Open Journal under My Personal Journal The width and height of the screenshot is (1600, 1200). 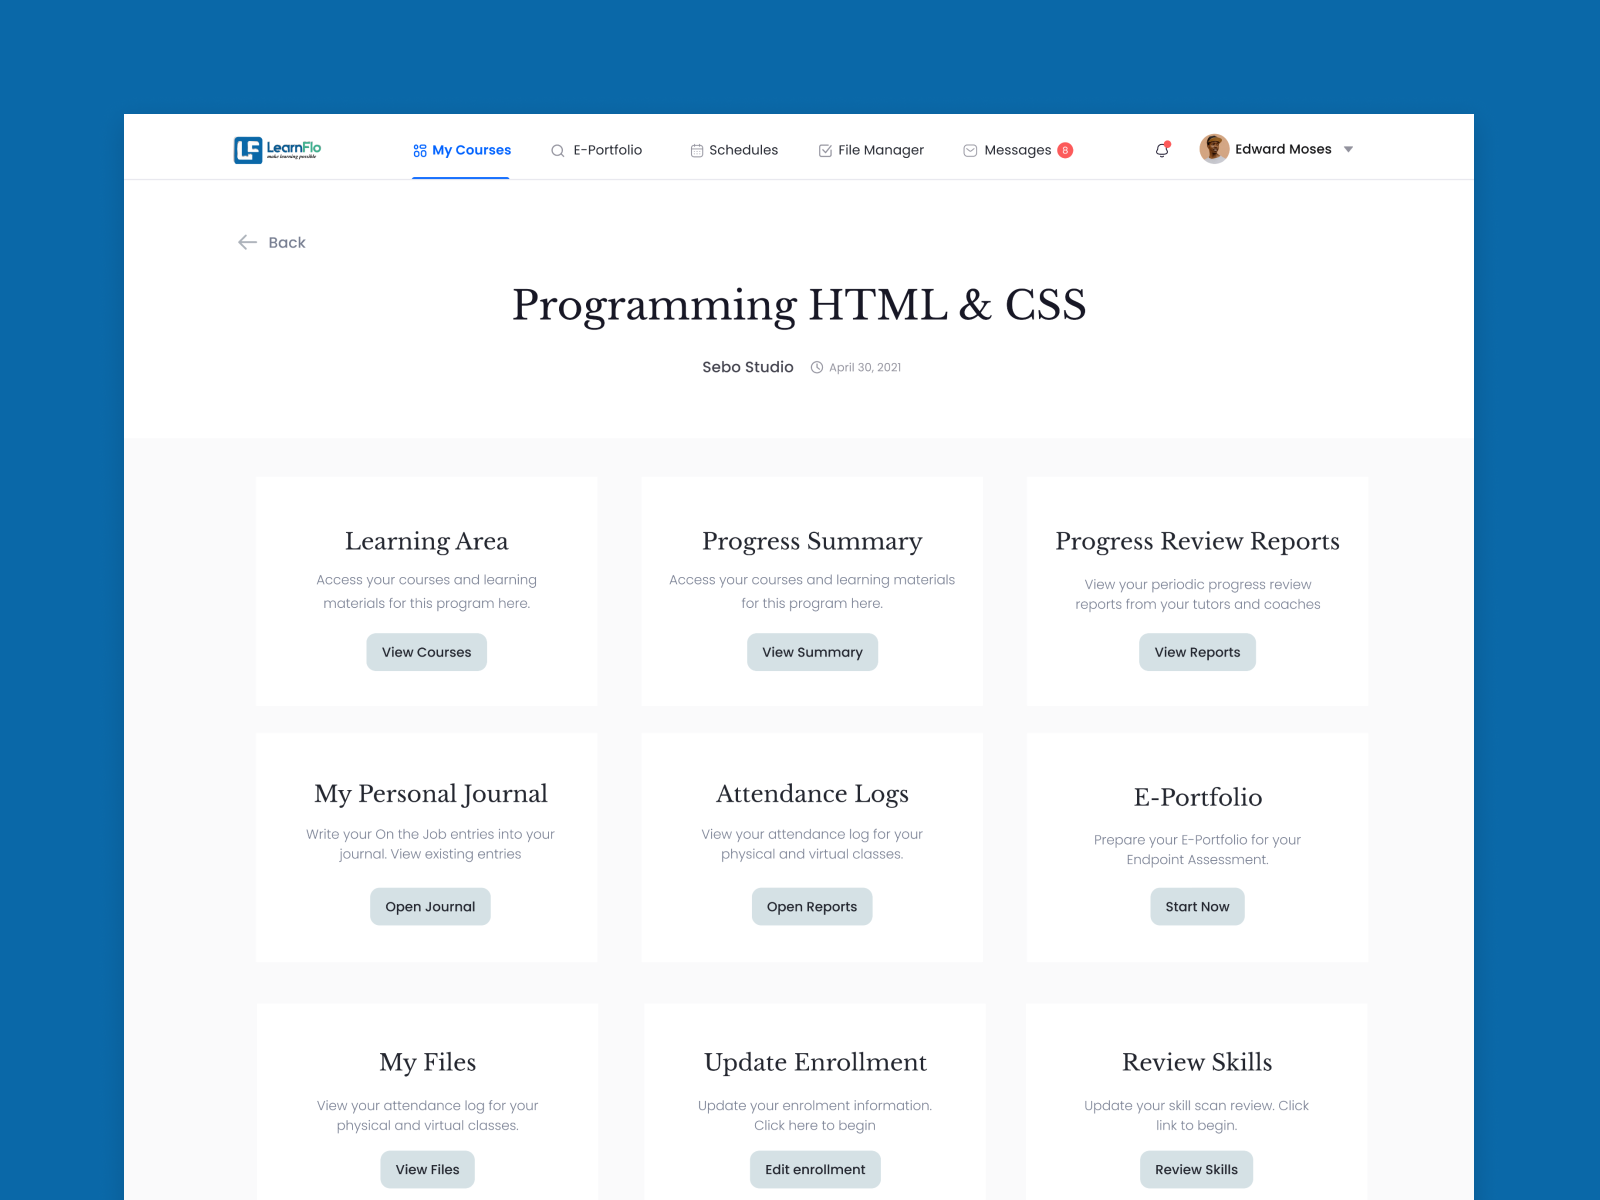tap(429, 906)
